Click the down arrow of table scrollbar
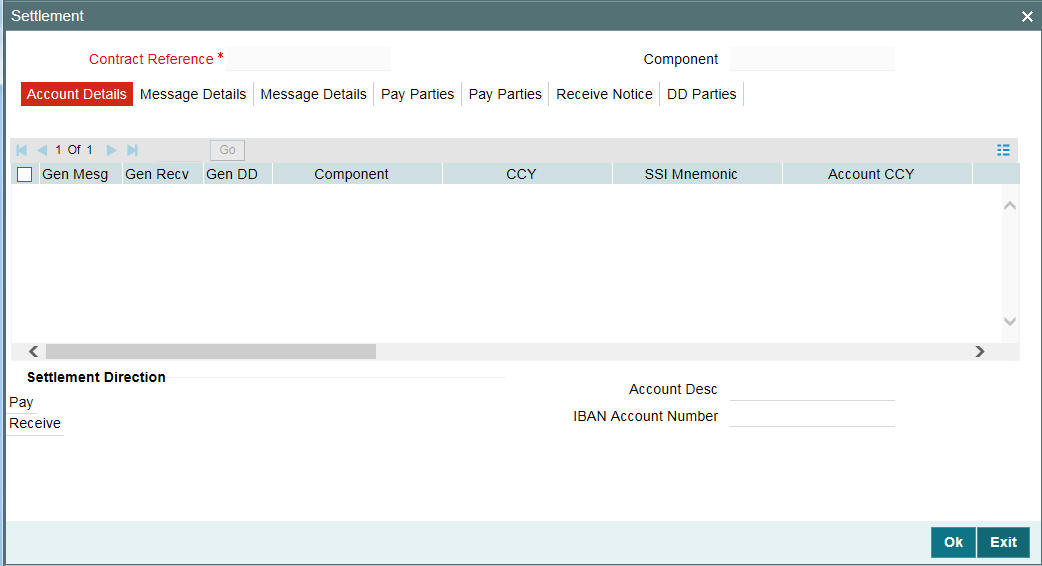 click(x=1009, y=322)
